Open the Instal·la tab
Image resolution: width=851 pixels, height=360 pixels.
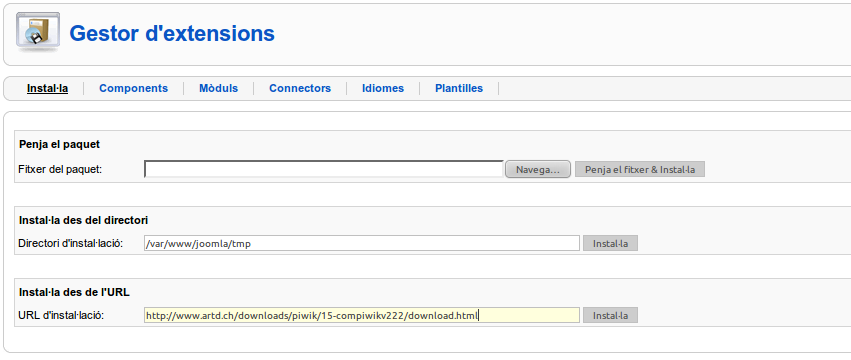point(47,88)
